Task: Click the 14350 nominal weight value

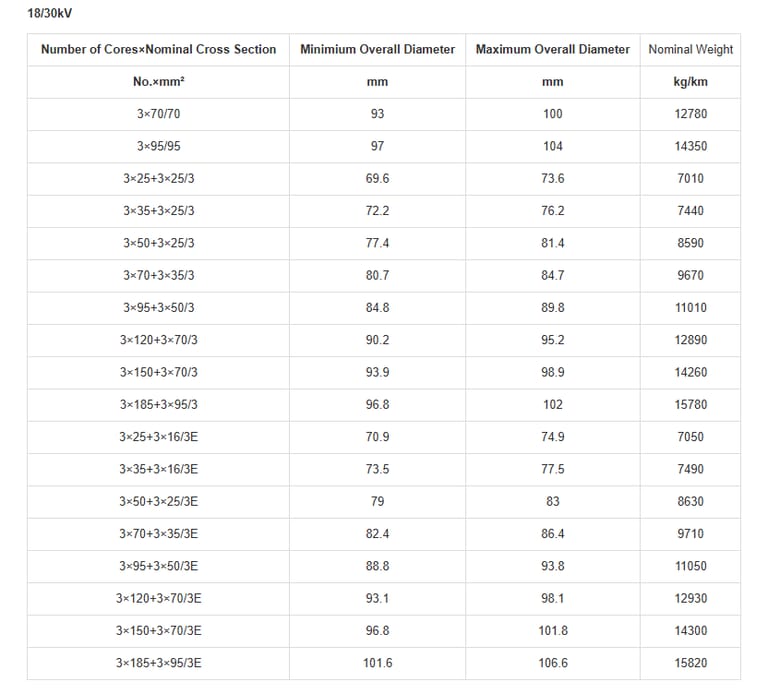Action: (690, 146)
